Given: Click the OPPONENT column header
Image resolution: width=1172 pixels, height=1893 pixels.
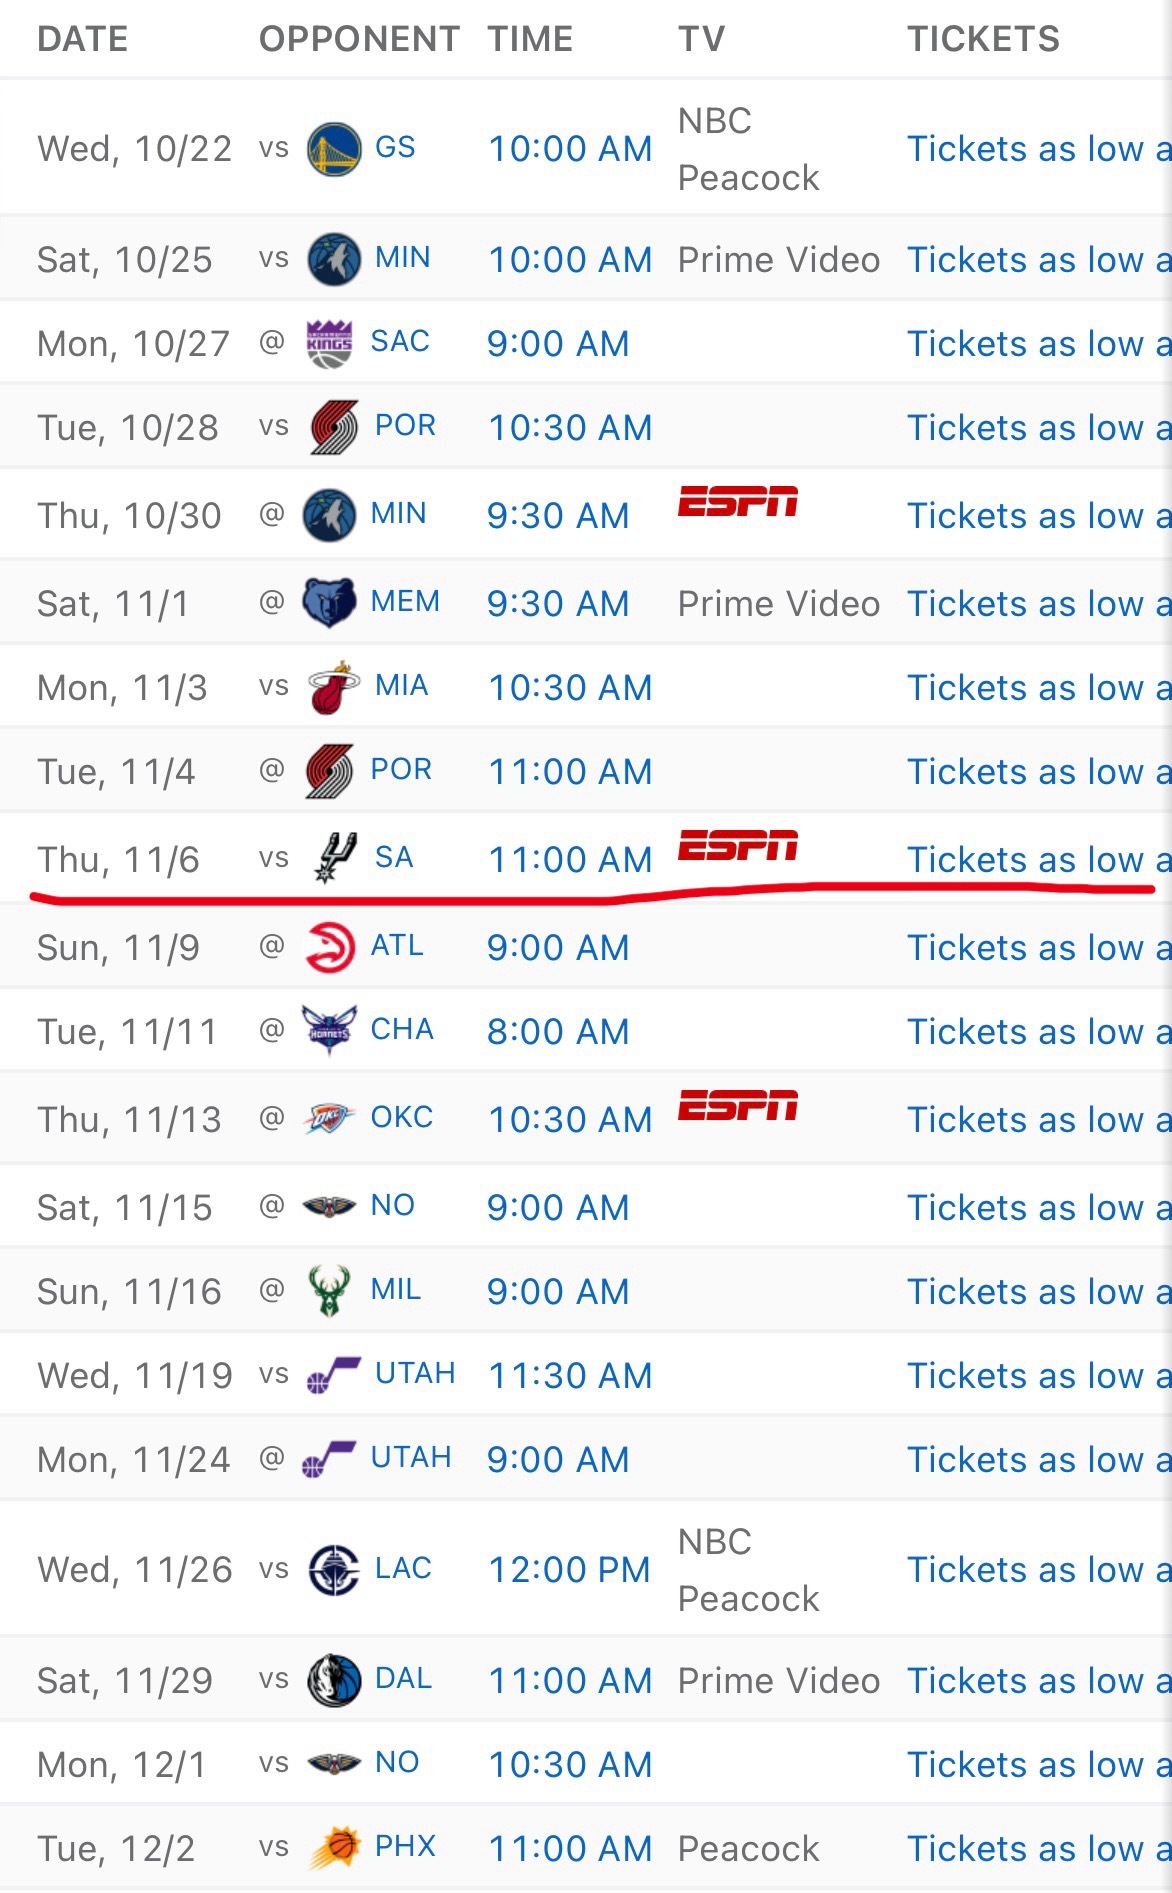Looking at the screenshot, I should pos(359,39).
